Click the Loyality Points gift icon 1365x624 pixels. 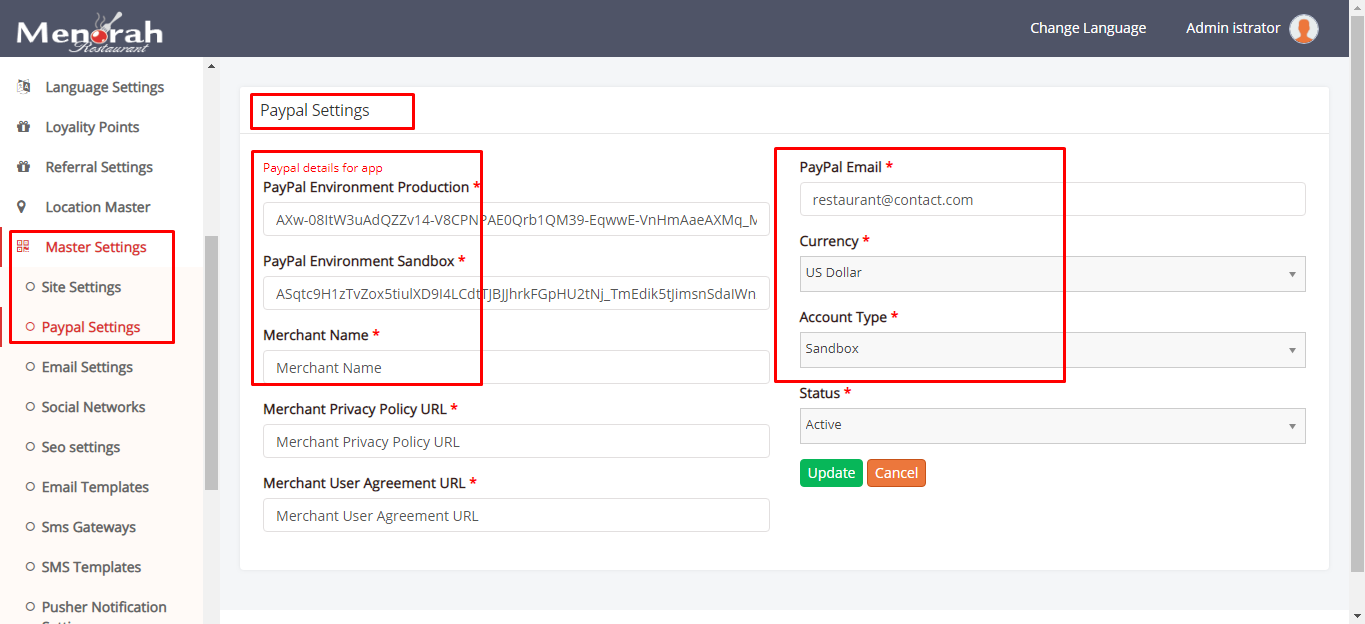tap(23, 127)
